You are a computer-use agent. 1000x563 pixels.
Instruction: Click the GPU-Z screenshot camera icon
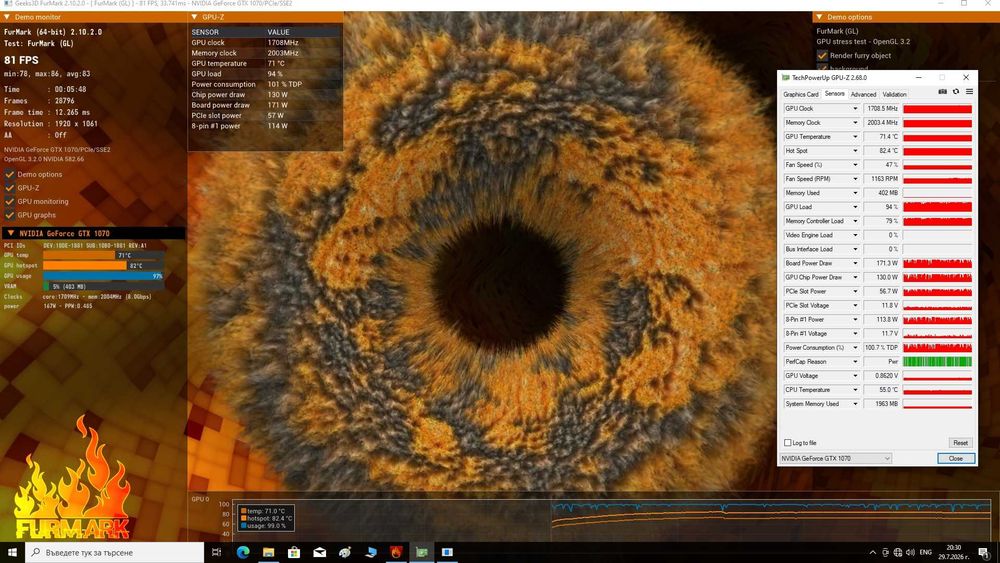[x=943, y=92]
